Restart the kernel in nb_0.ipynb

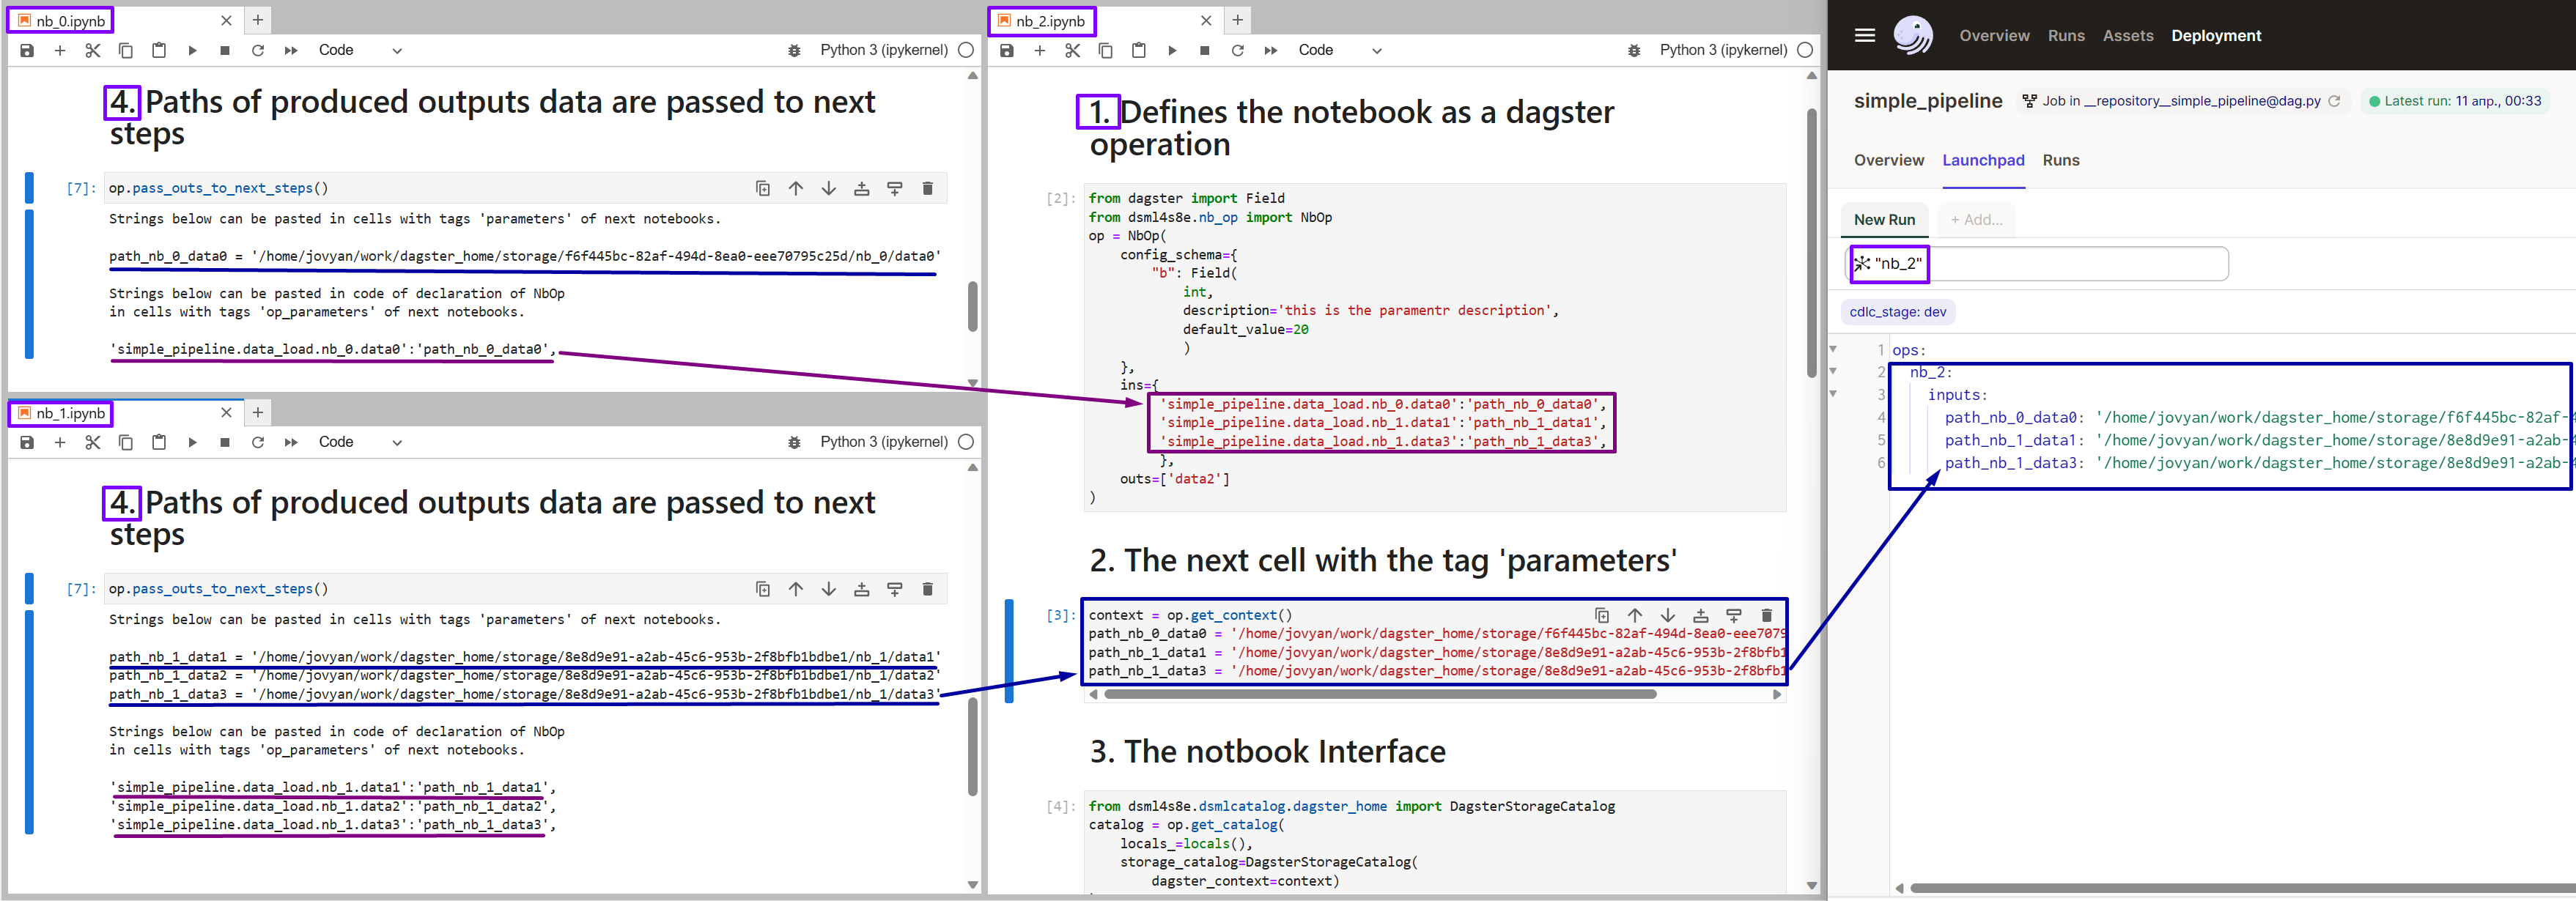coord(258,50)
